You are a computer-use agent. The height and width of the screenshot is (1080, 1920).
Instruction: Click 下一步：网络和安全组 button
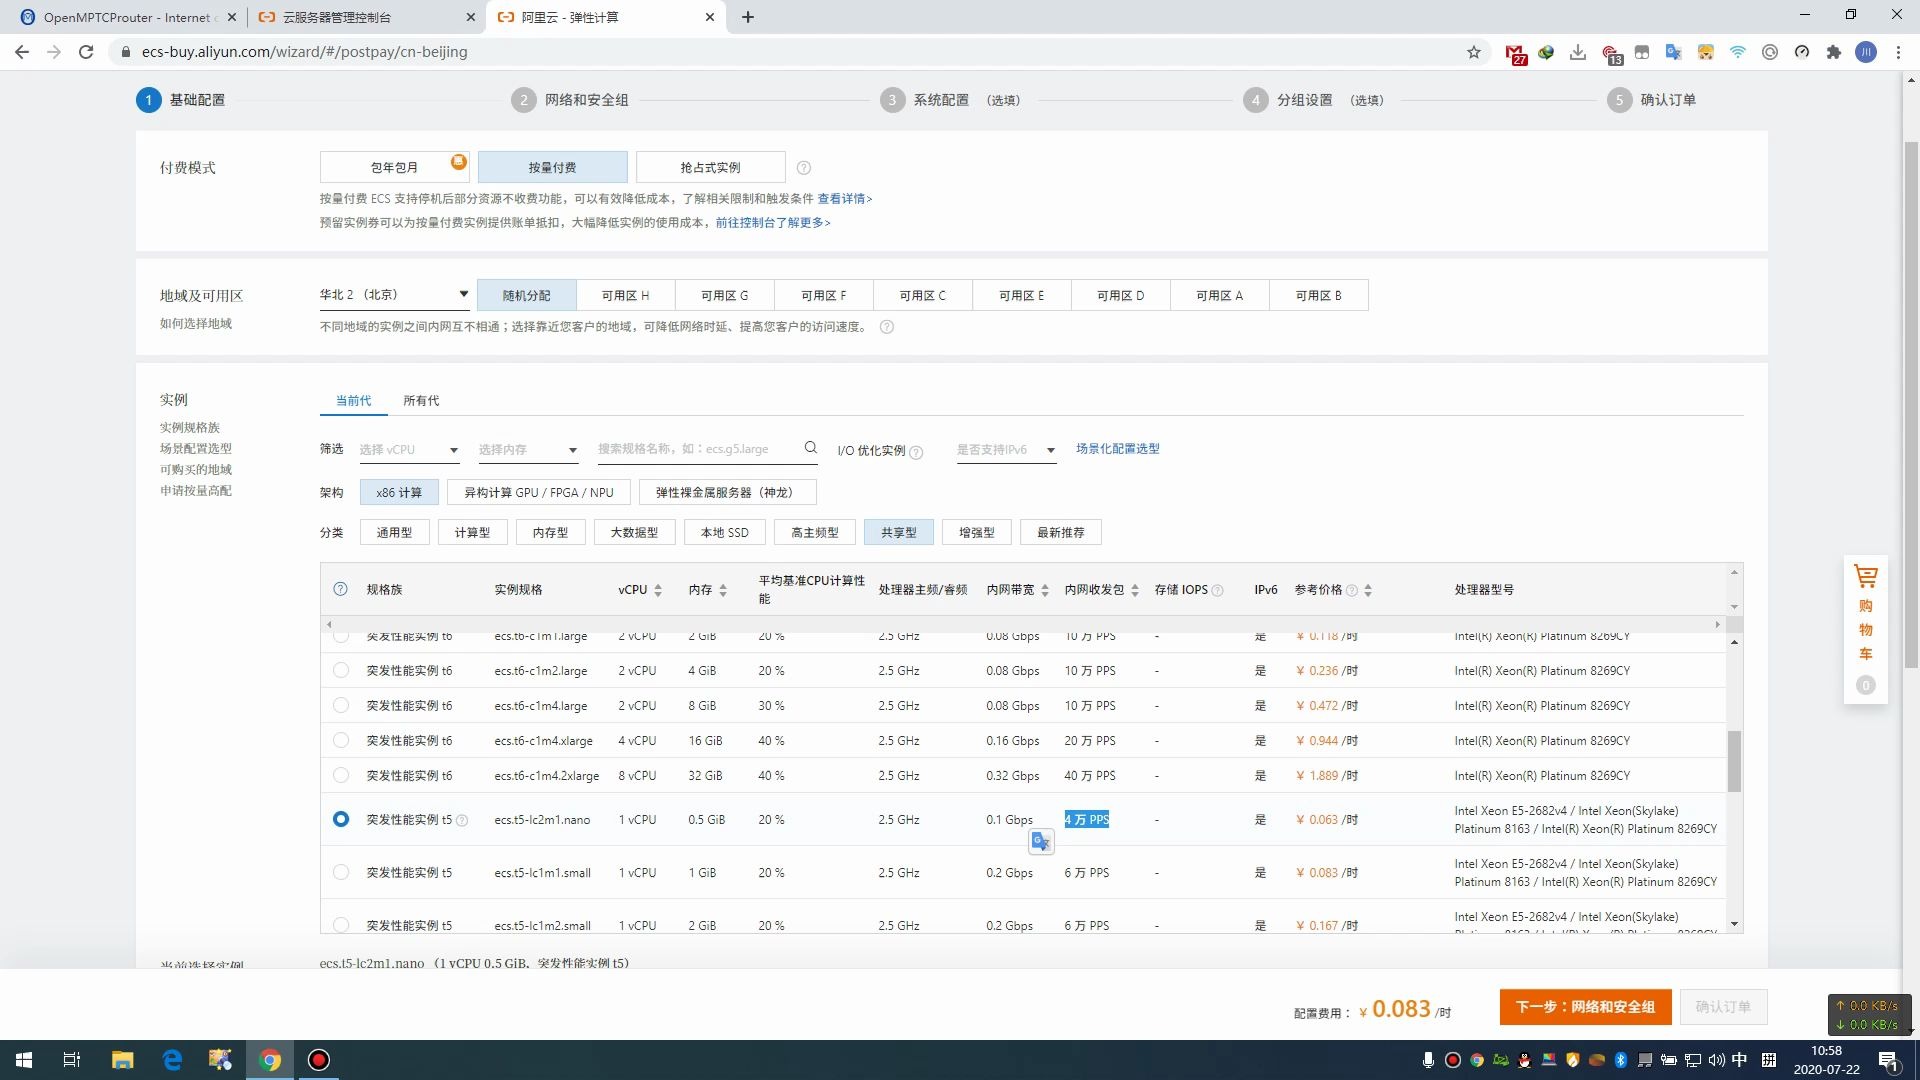pos(1586,1006)
